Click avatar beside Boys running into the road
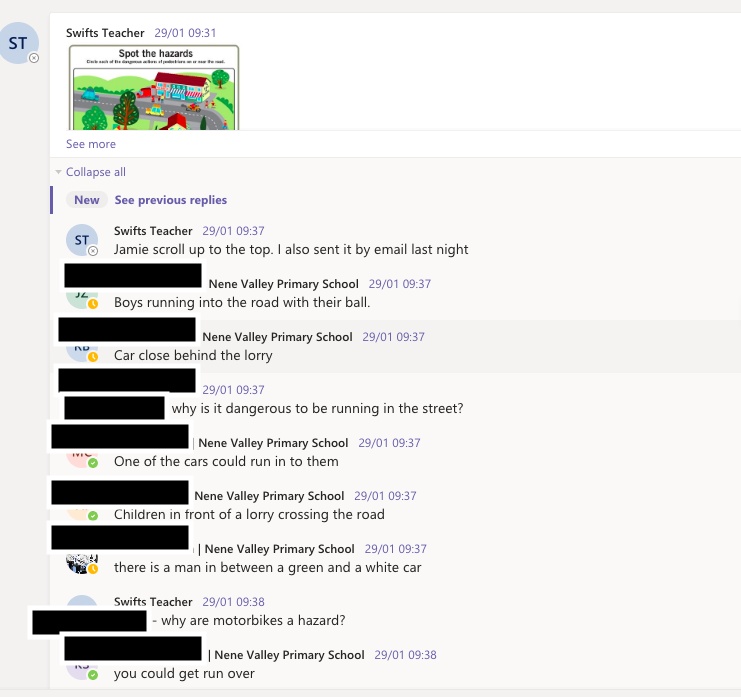Screen dimensions: 741x697 (x=82, y=299)
